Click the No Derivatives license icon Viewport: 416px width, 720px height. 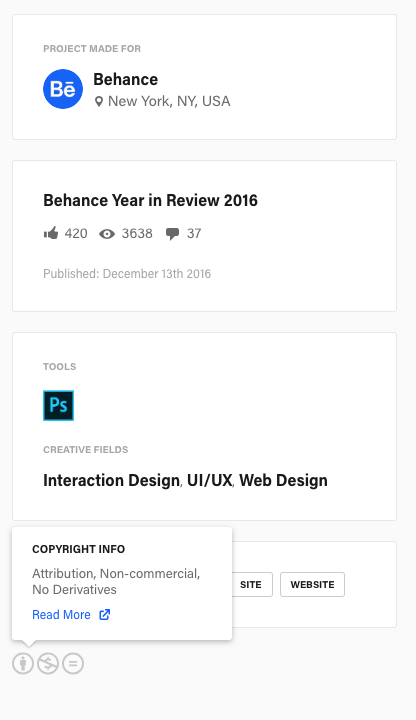pyautogui.click(x=73, y=664)
